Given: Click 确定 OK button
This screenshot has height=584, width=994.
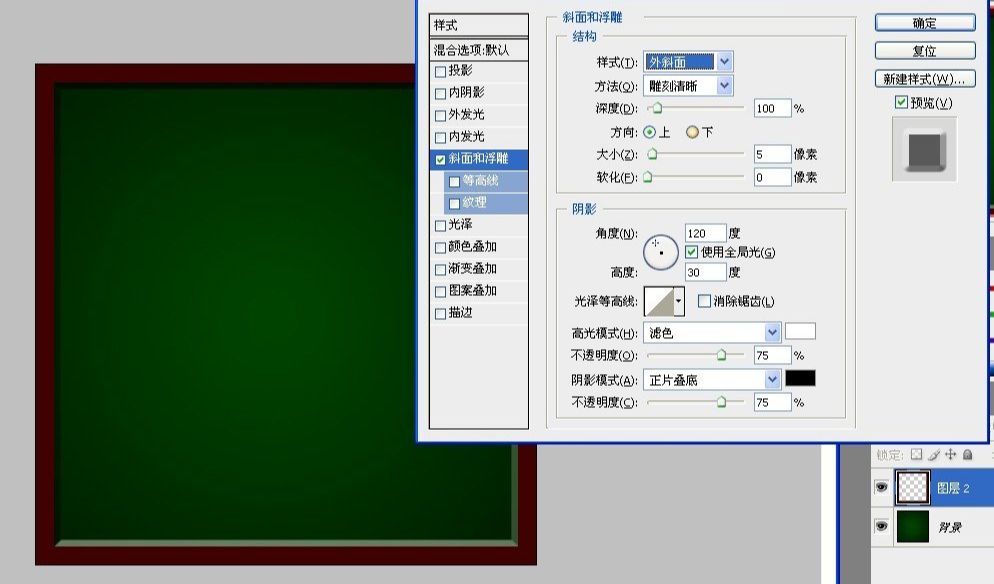Looking at the screenshot, I should pyautogui.click(x=925, y=23).
